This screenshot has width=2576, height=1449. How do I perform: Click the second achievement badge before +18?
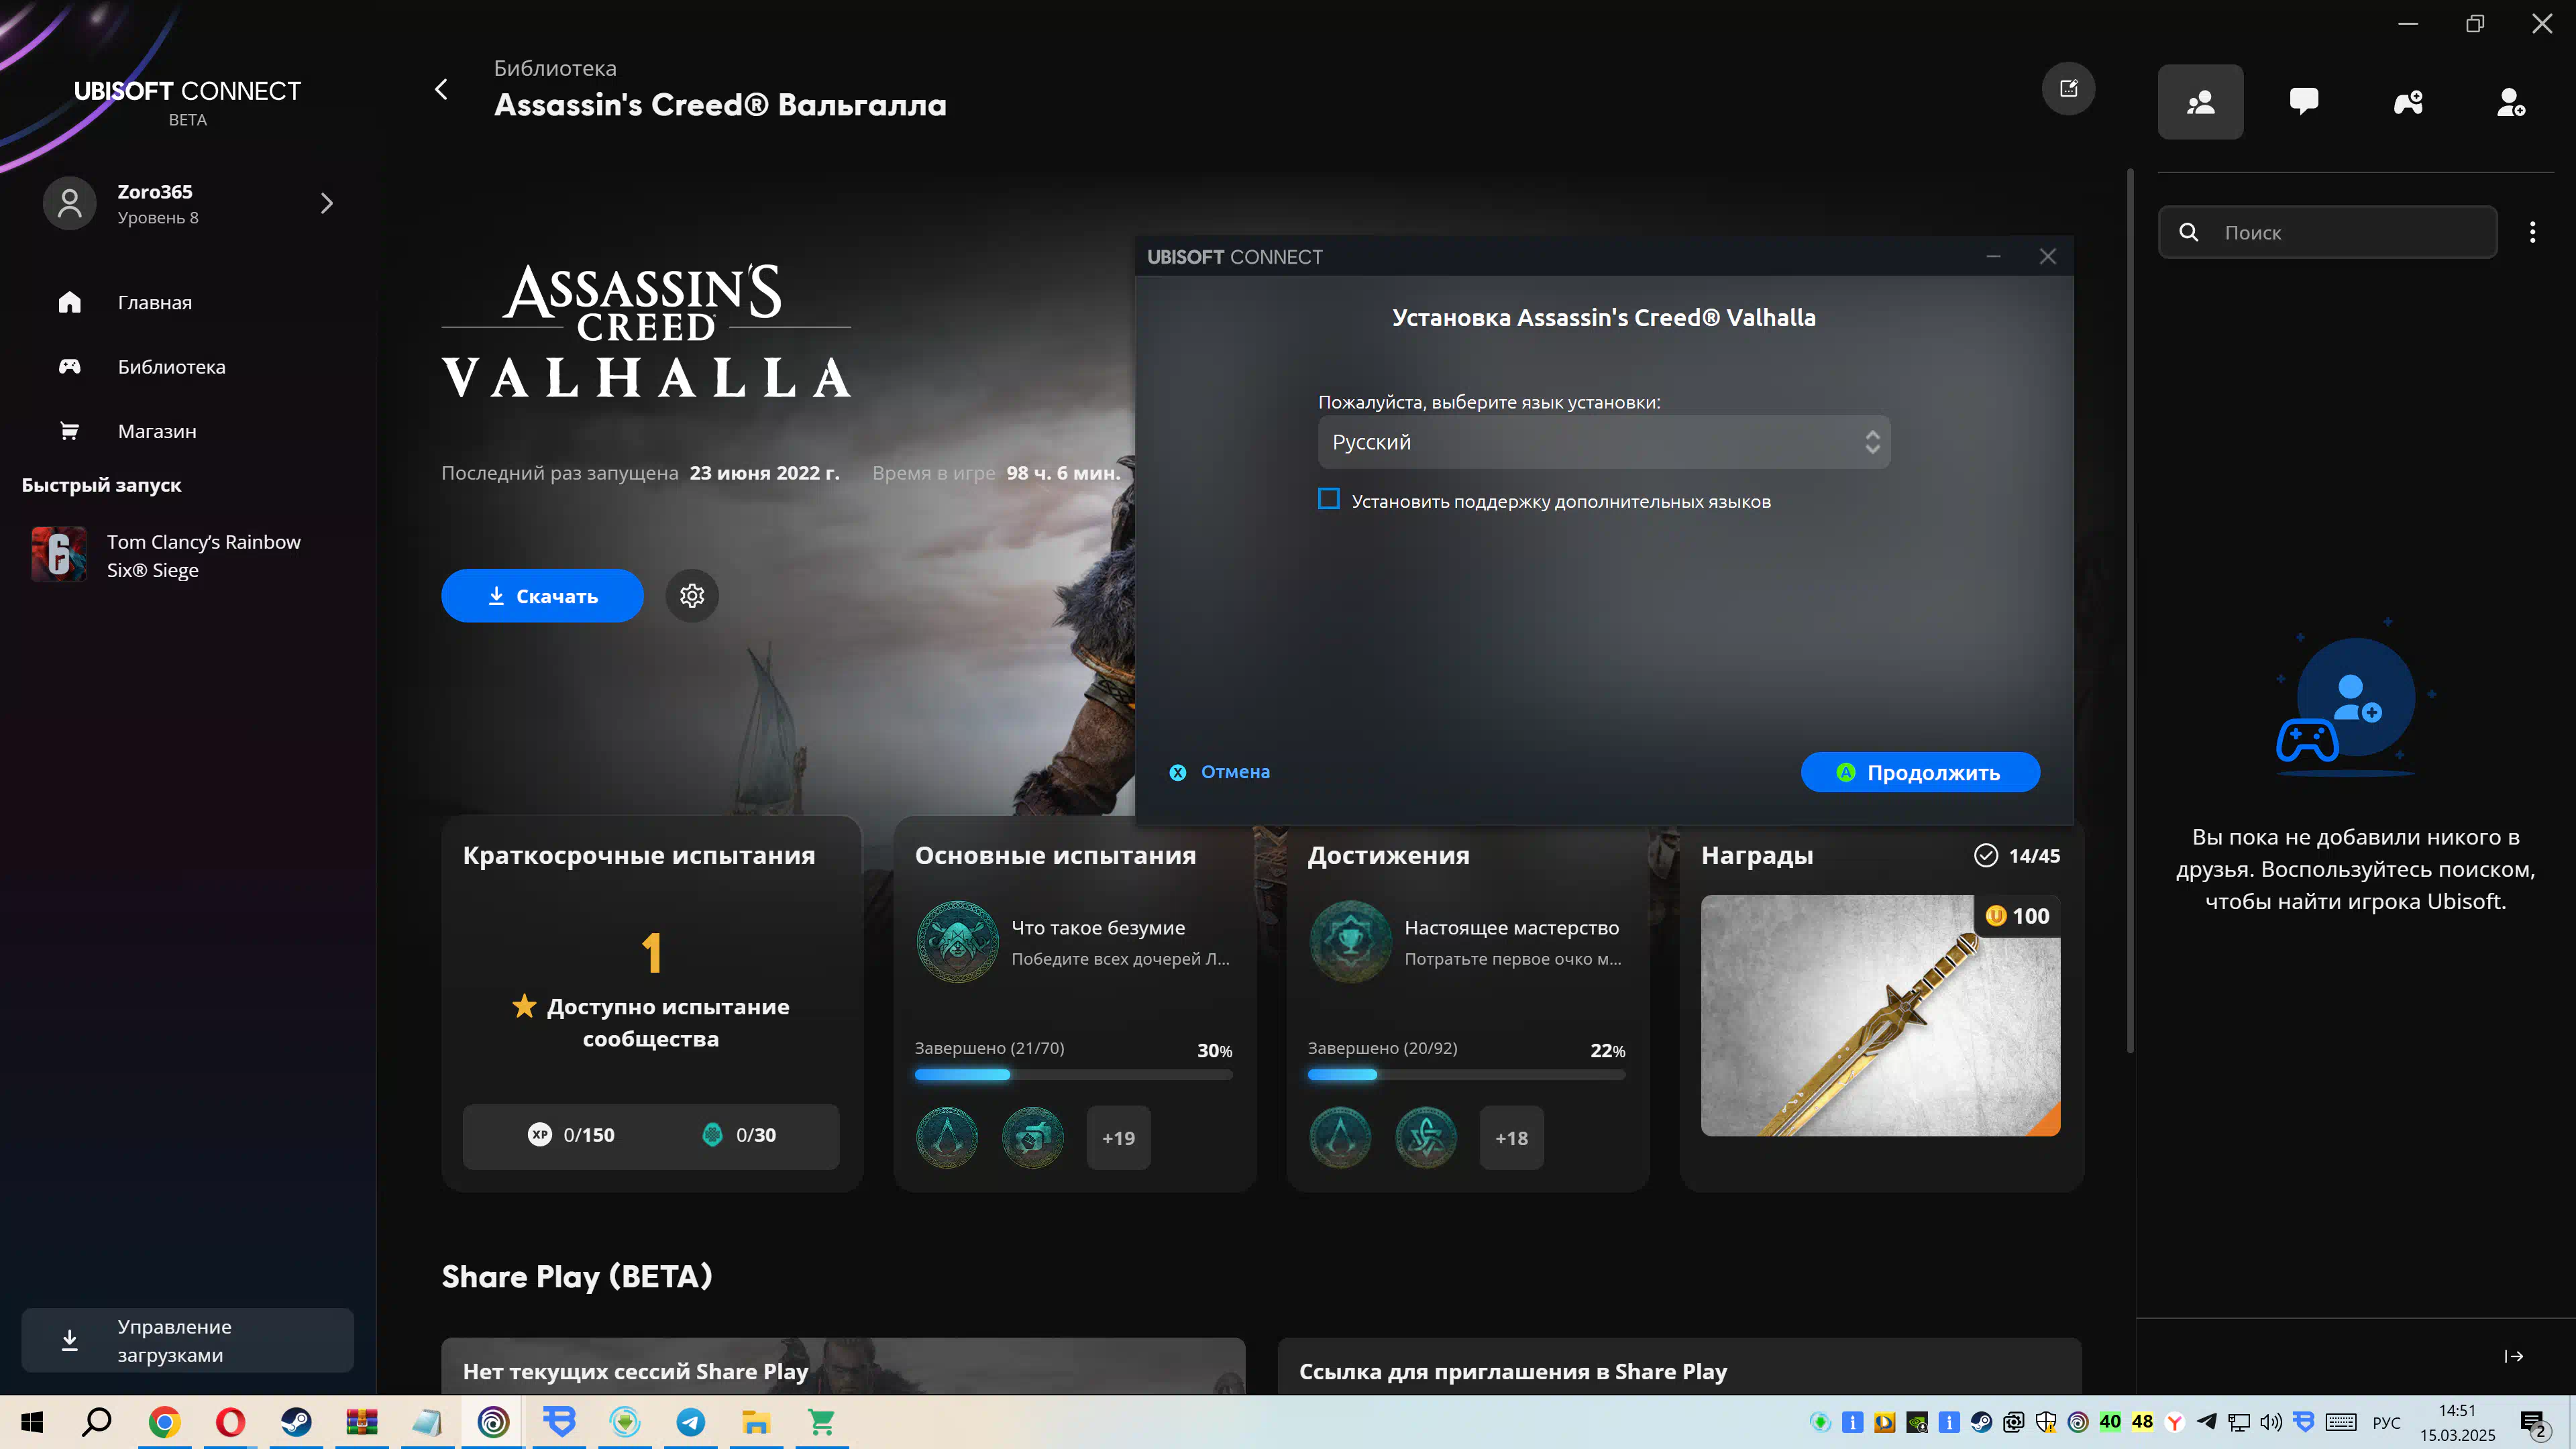click(x=1426, y=1138)
